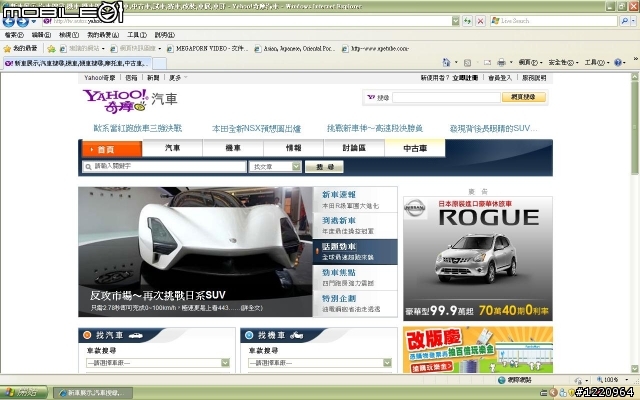Click the read mail envelope icon
Image resolution: width=640 pixels, height=400 pixels.
[x=487, y=62]
